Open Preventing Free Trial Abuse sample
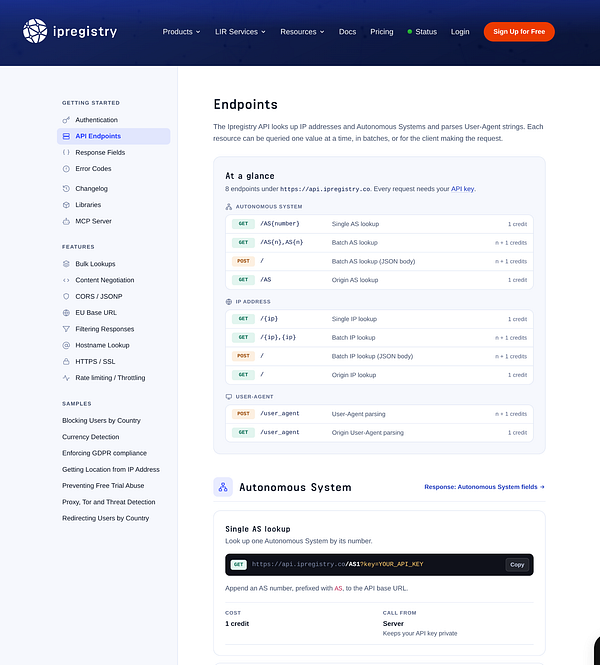 103,486
